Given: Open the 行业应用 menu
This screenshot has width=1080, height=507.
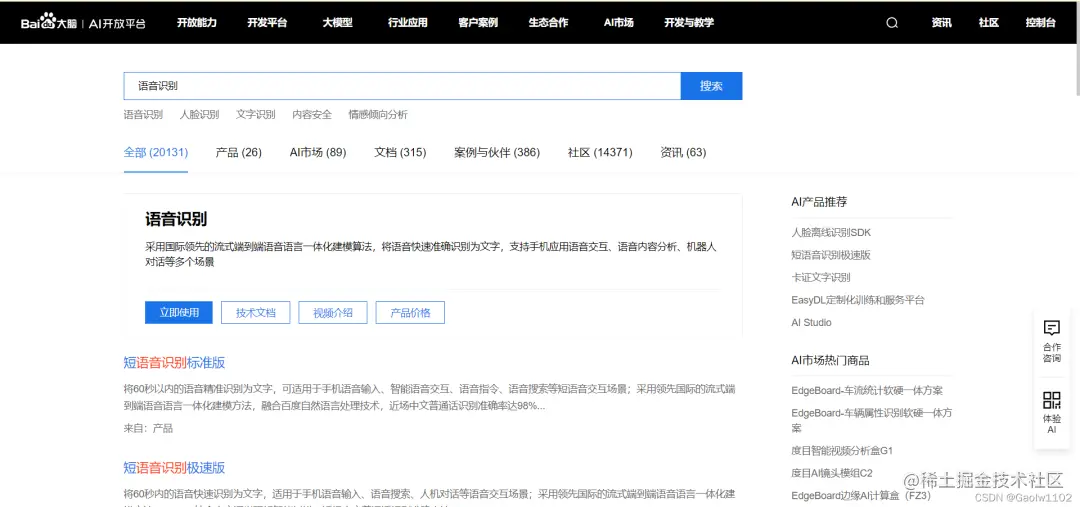Looking at the screenshot, I should (x=408, y=23).
